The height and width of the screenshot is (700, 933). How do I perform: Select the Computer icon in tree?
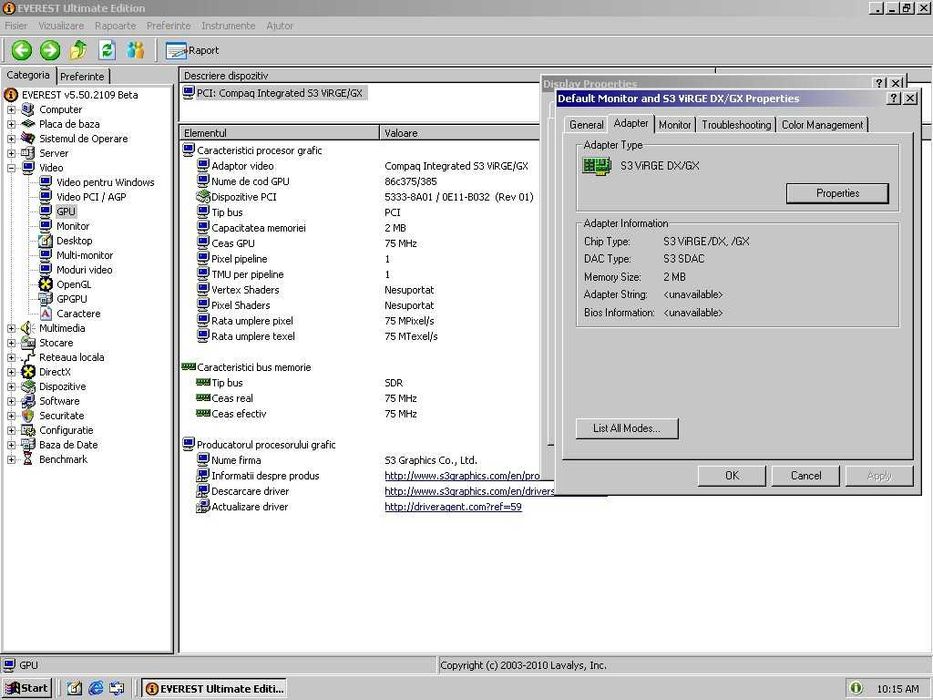(28, 110)
